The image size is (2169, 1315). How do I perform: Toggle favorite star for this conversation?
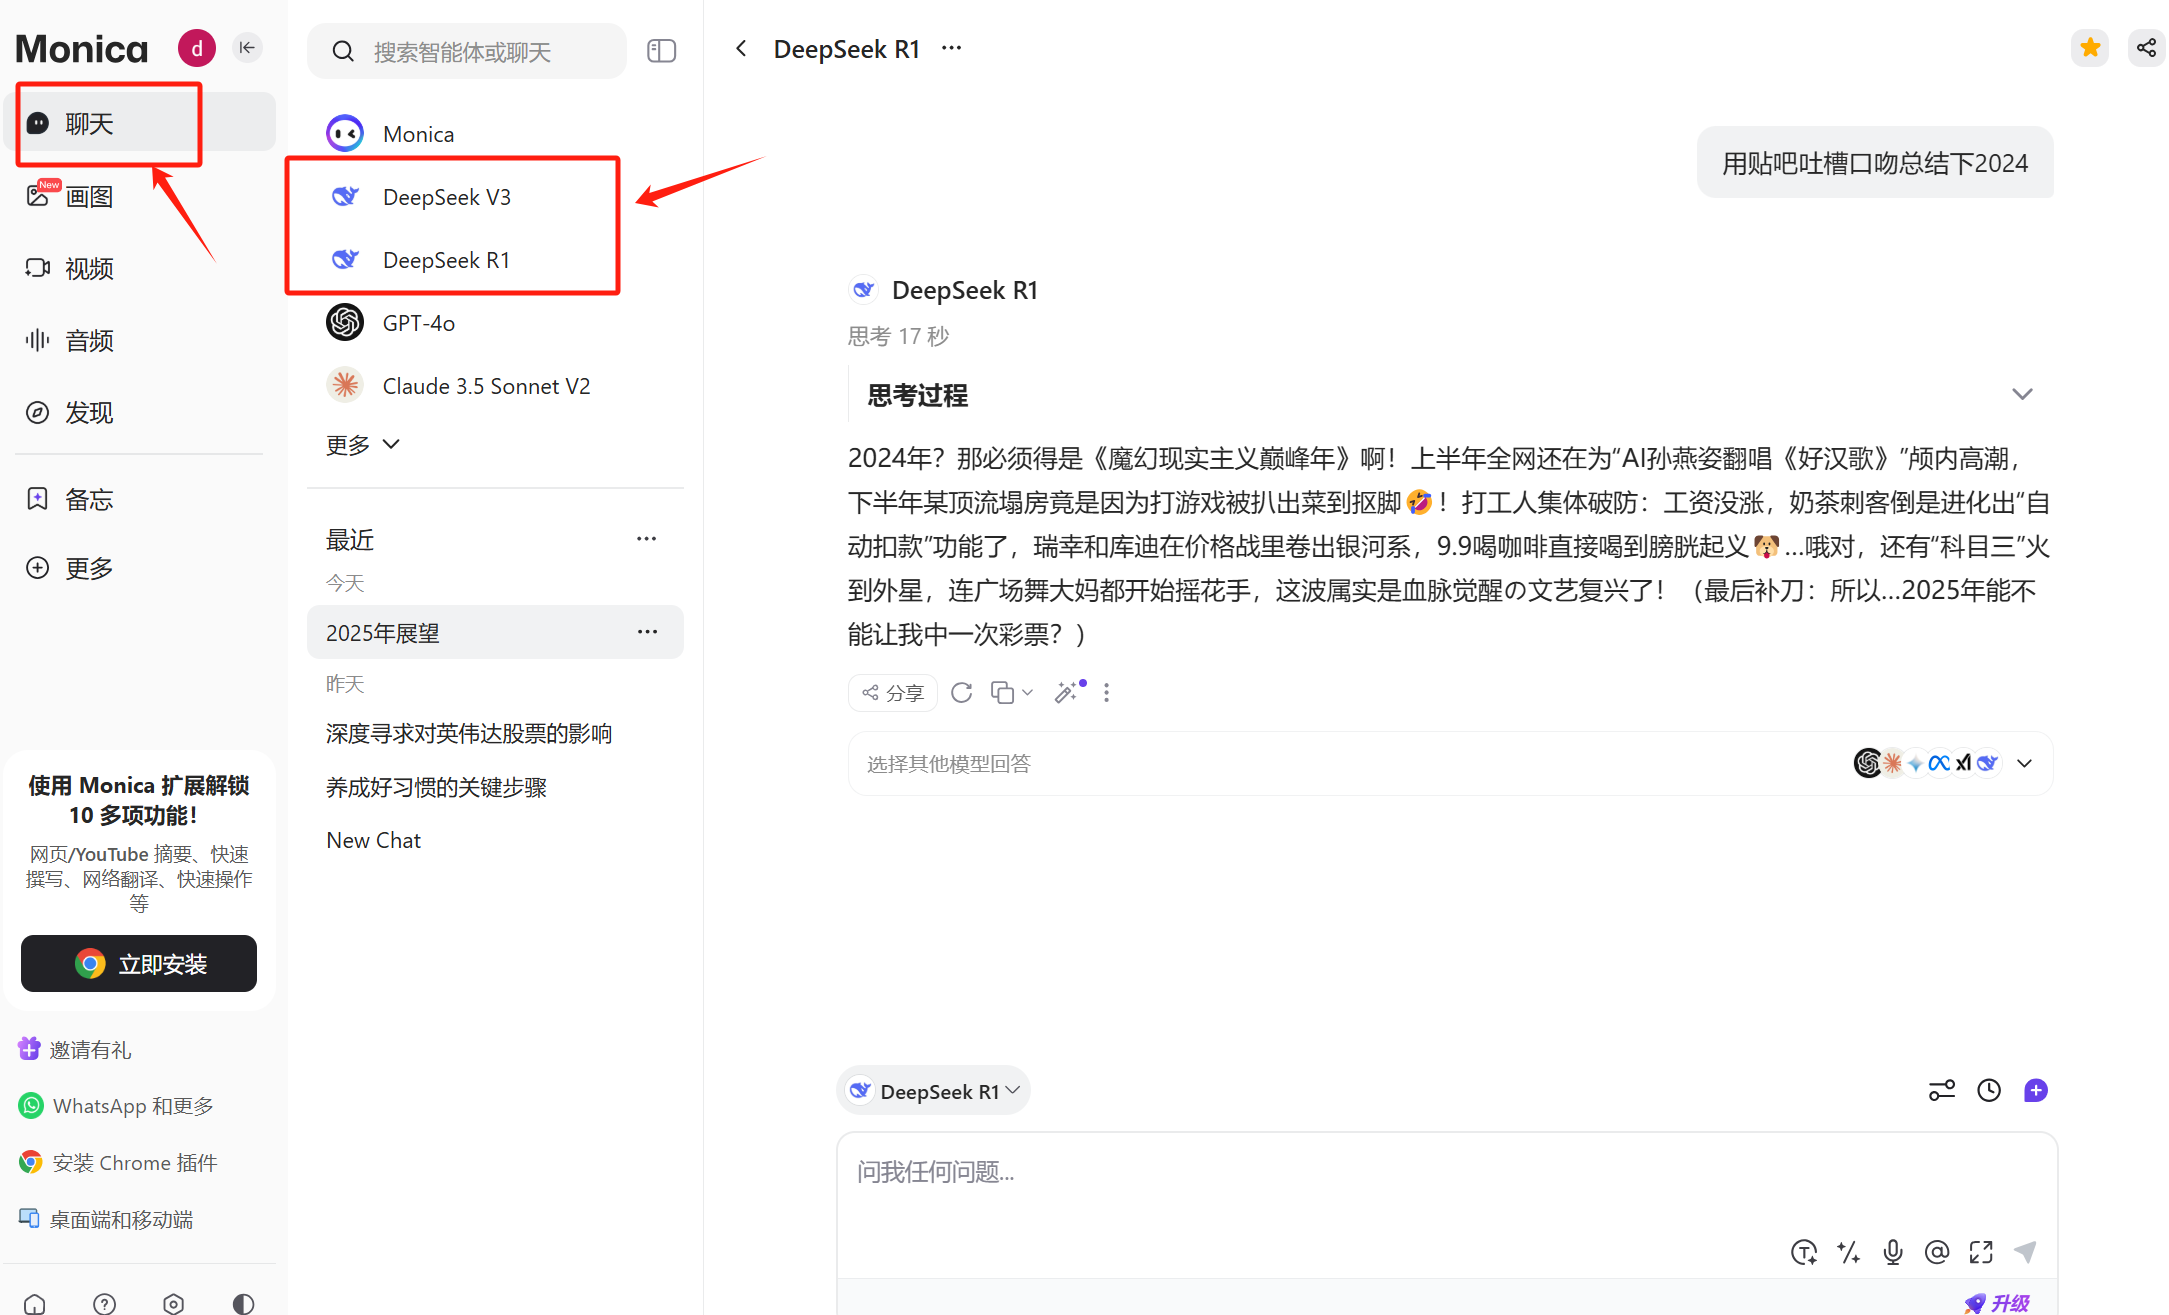tap(2090, 47)
